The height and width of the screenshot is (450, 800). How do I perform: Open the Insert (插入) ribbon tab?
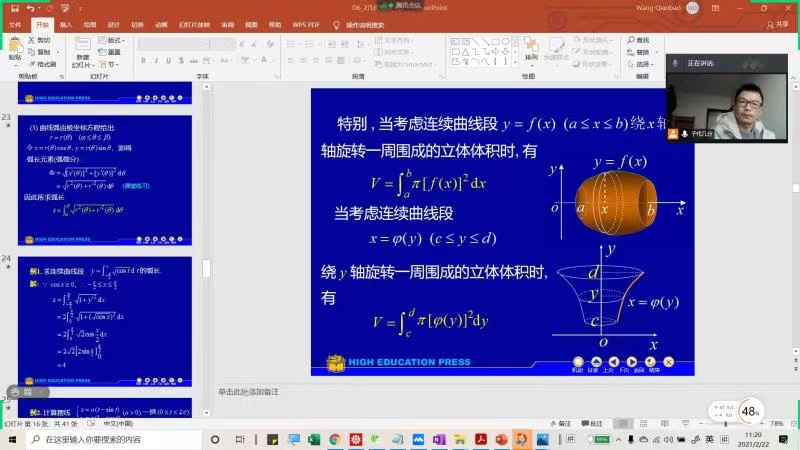point(65,23)
